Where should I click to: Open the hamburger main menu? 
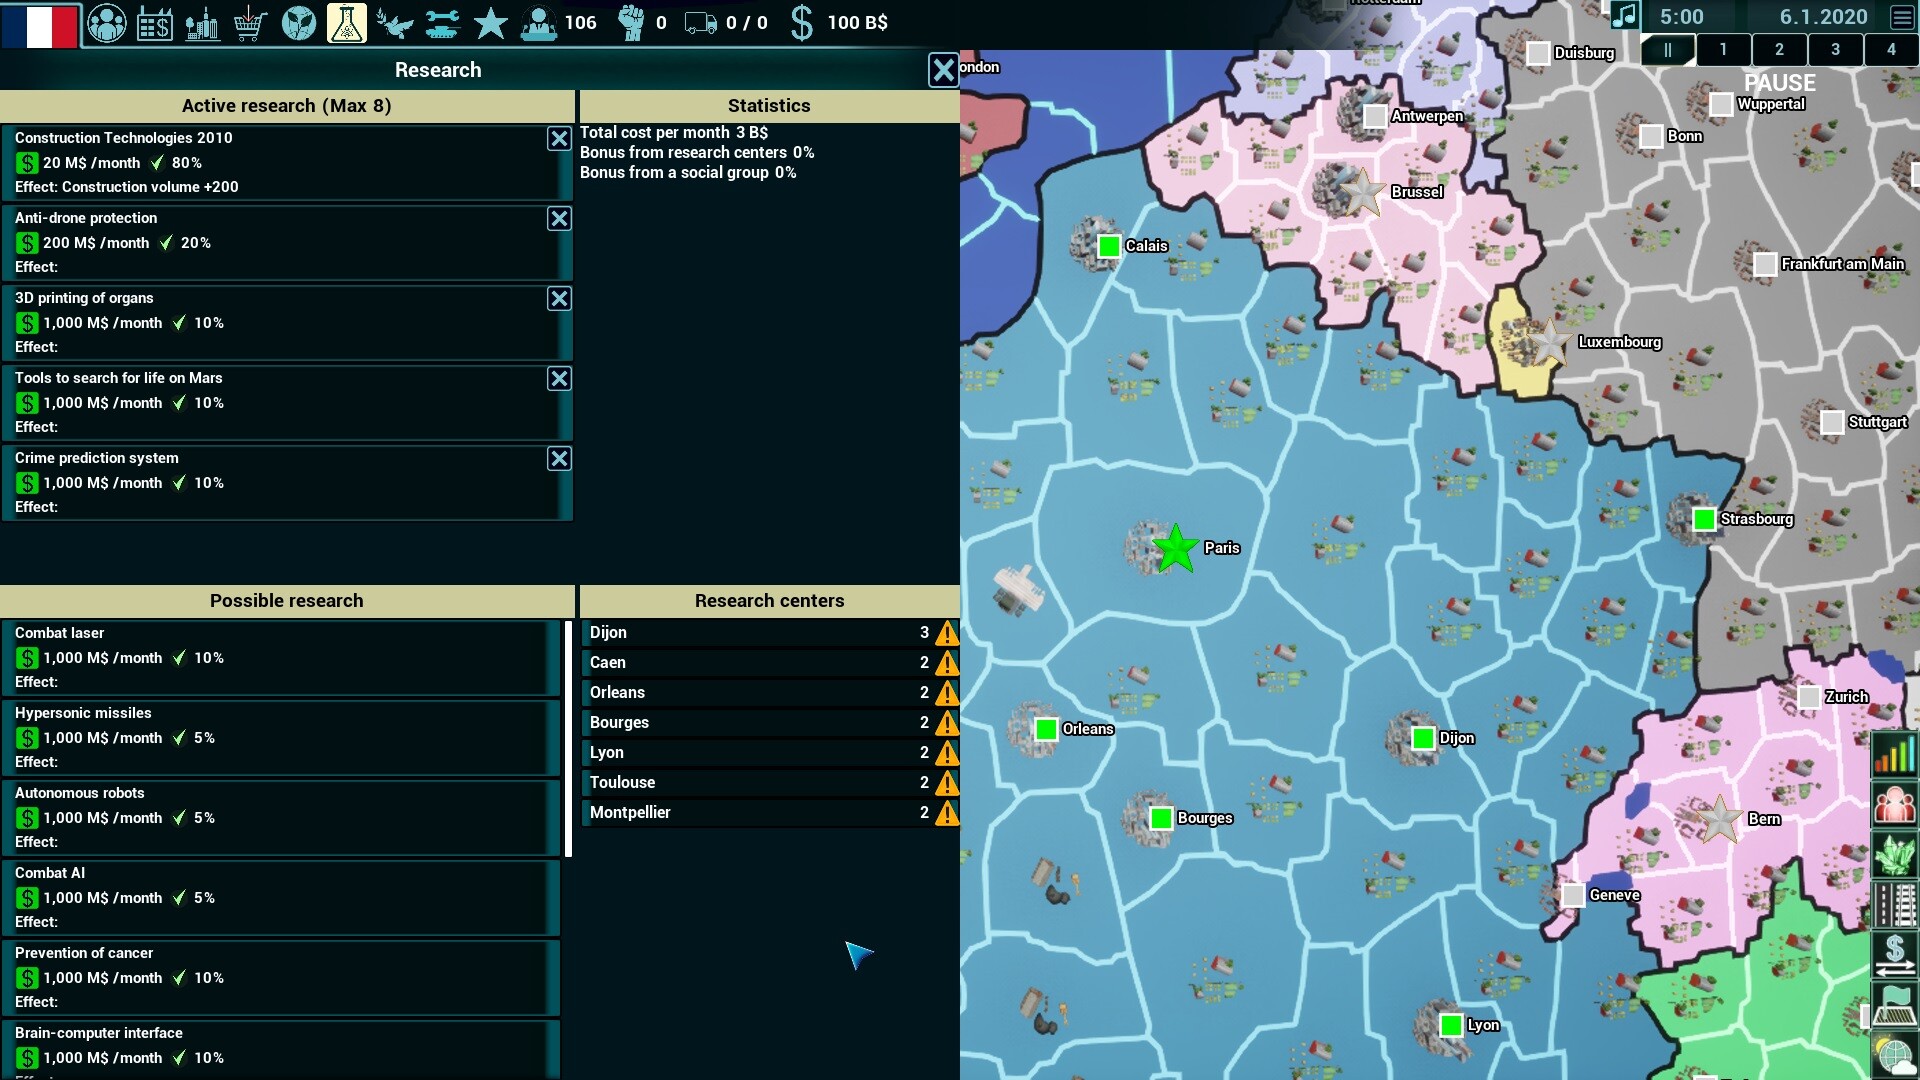(1903, 17)
